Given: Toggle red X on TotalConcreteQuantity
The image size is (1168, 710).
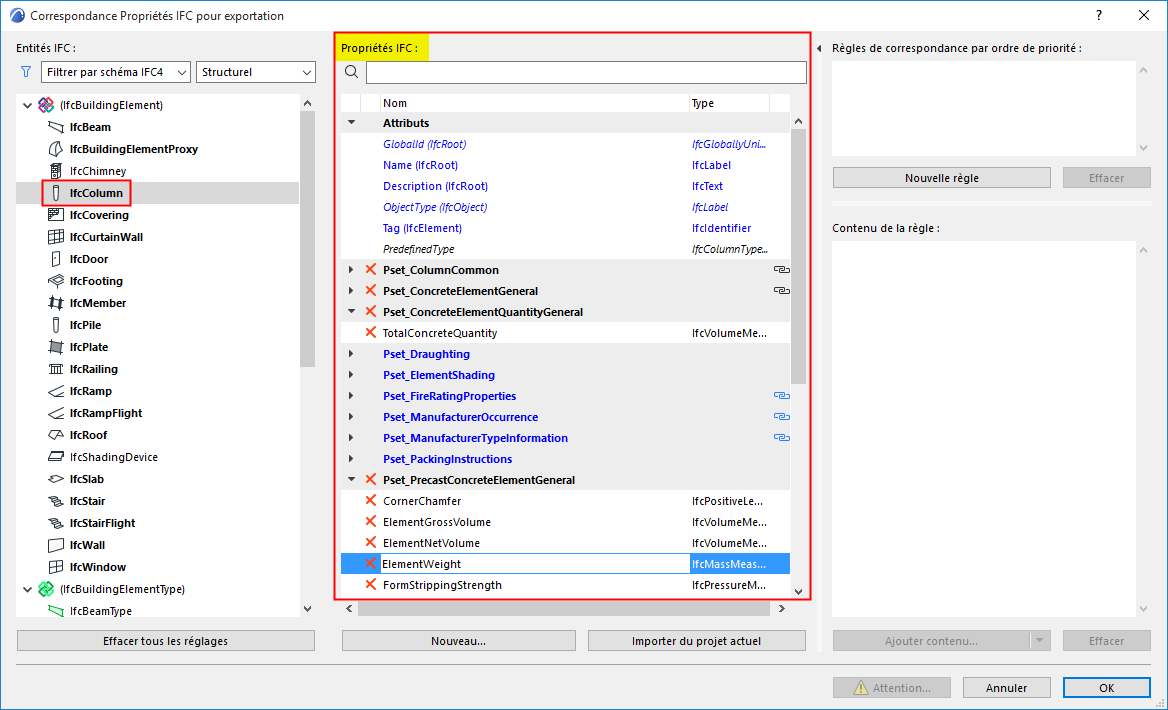Looking at the screenshot, I should (371, 332).
